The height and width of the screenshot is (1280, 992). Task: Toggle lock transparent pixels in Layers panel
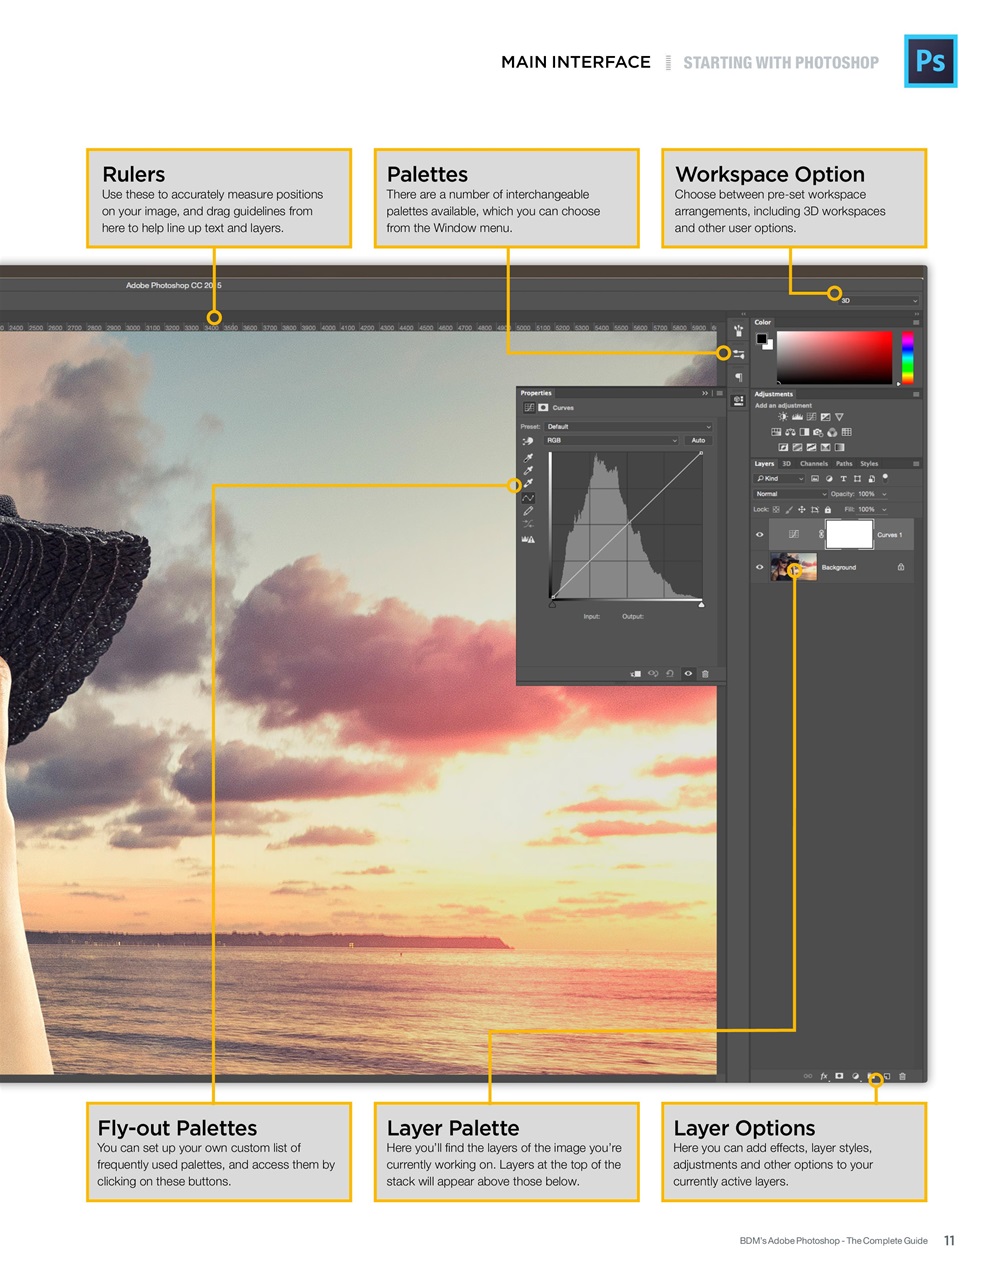tap(776, 509)
